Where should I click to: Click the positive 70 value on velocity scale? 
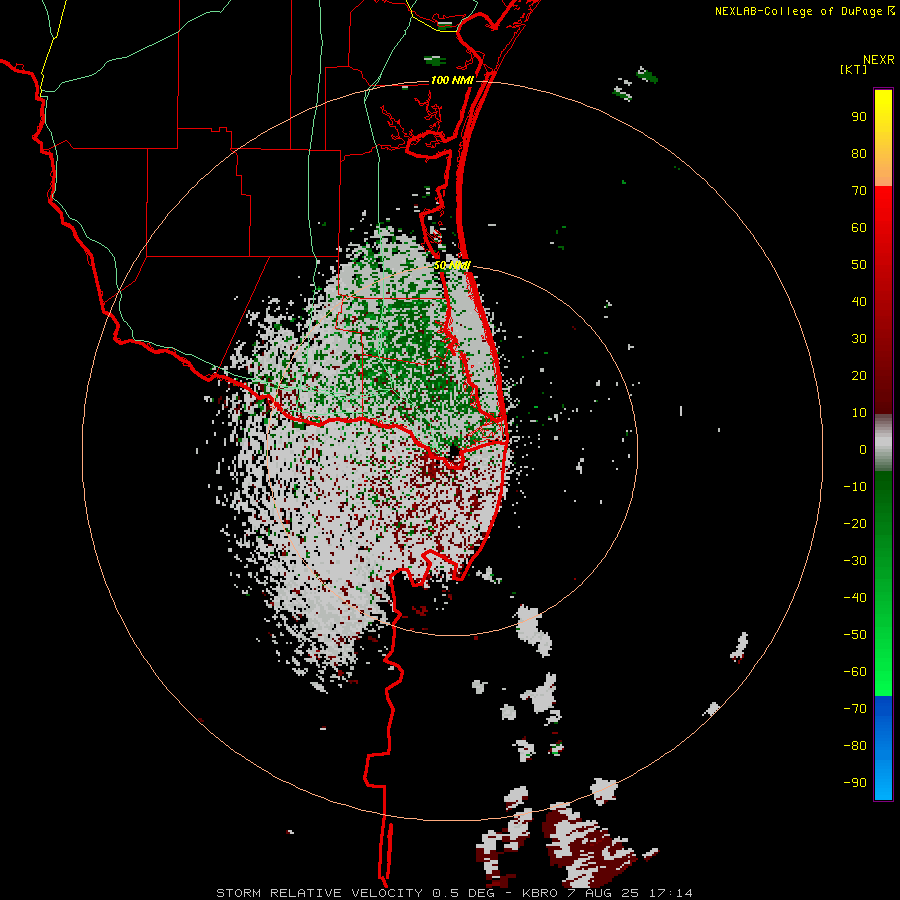(x=859, y=191)
